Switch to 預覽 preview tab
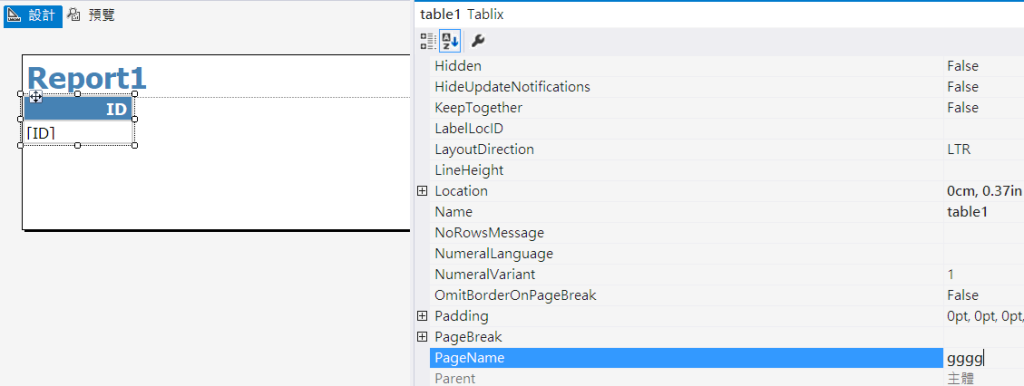 point(91,15)
